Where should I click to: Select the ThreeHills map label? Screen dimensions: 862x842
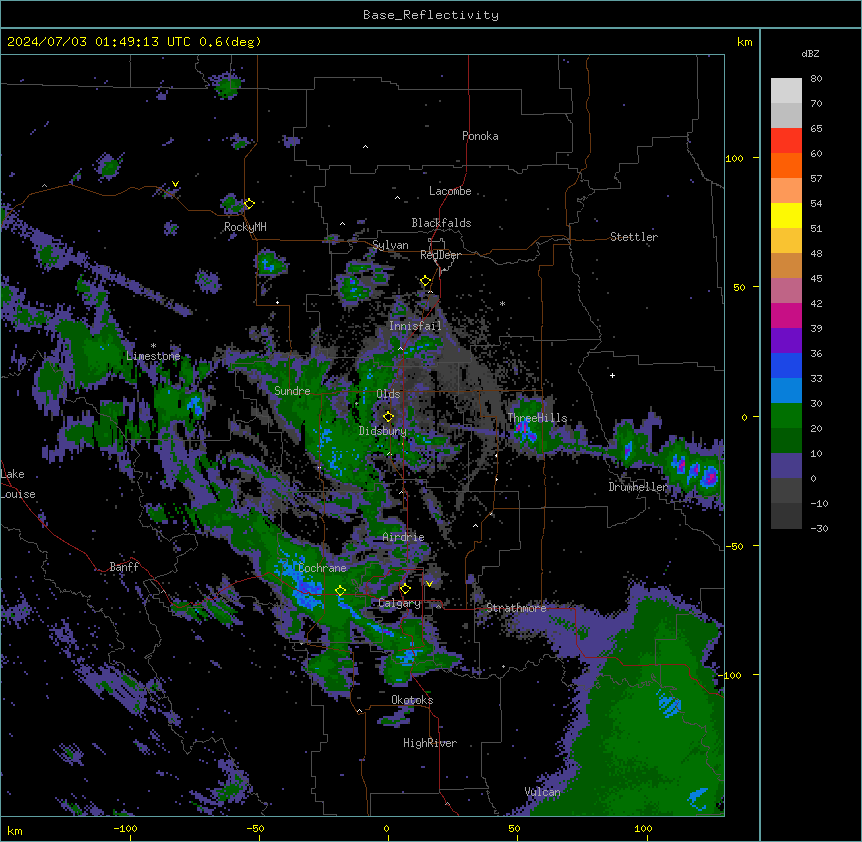point(537,418)
